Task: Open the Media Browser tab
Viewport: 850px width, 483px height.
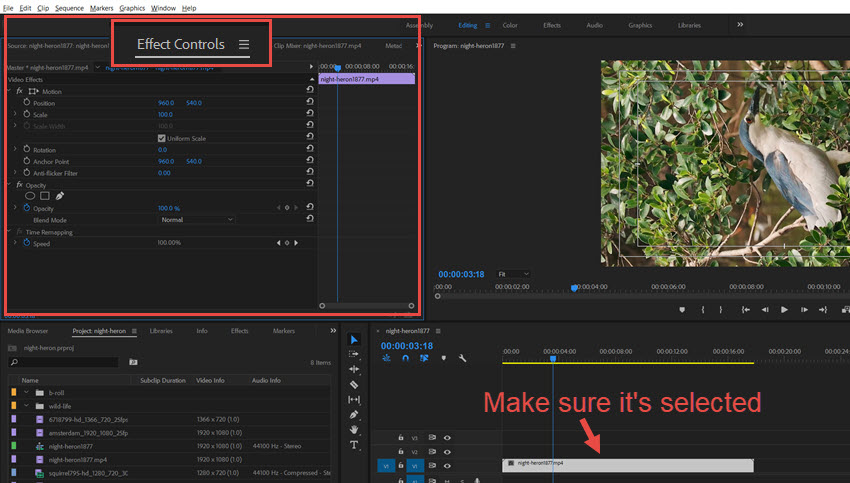Action: [x=28, y=331]
